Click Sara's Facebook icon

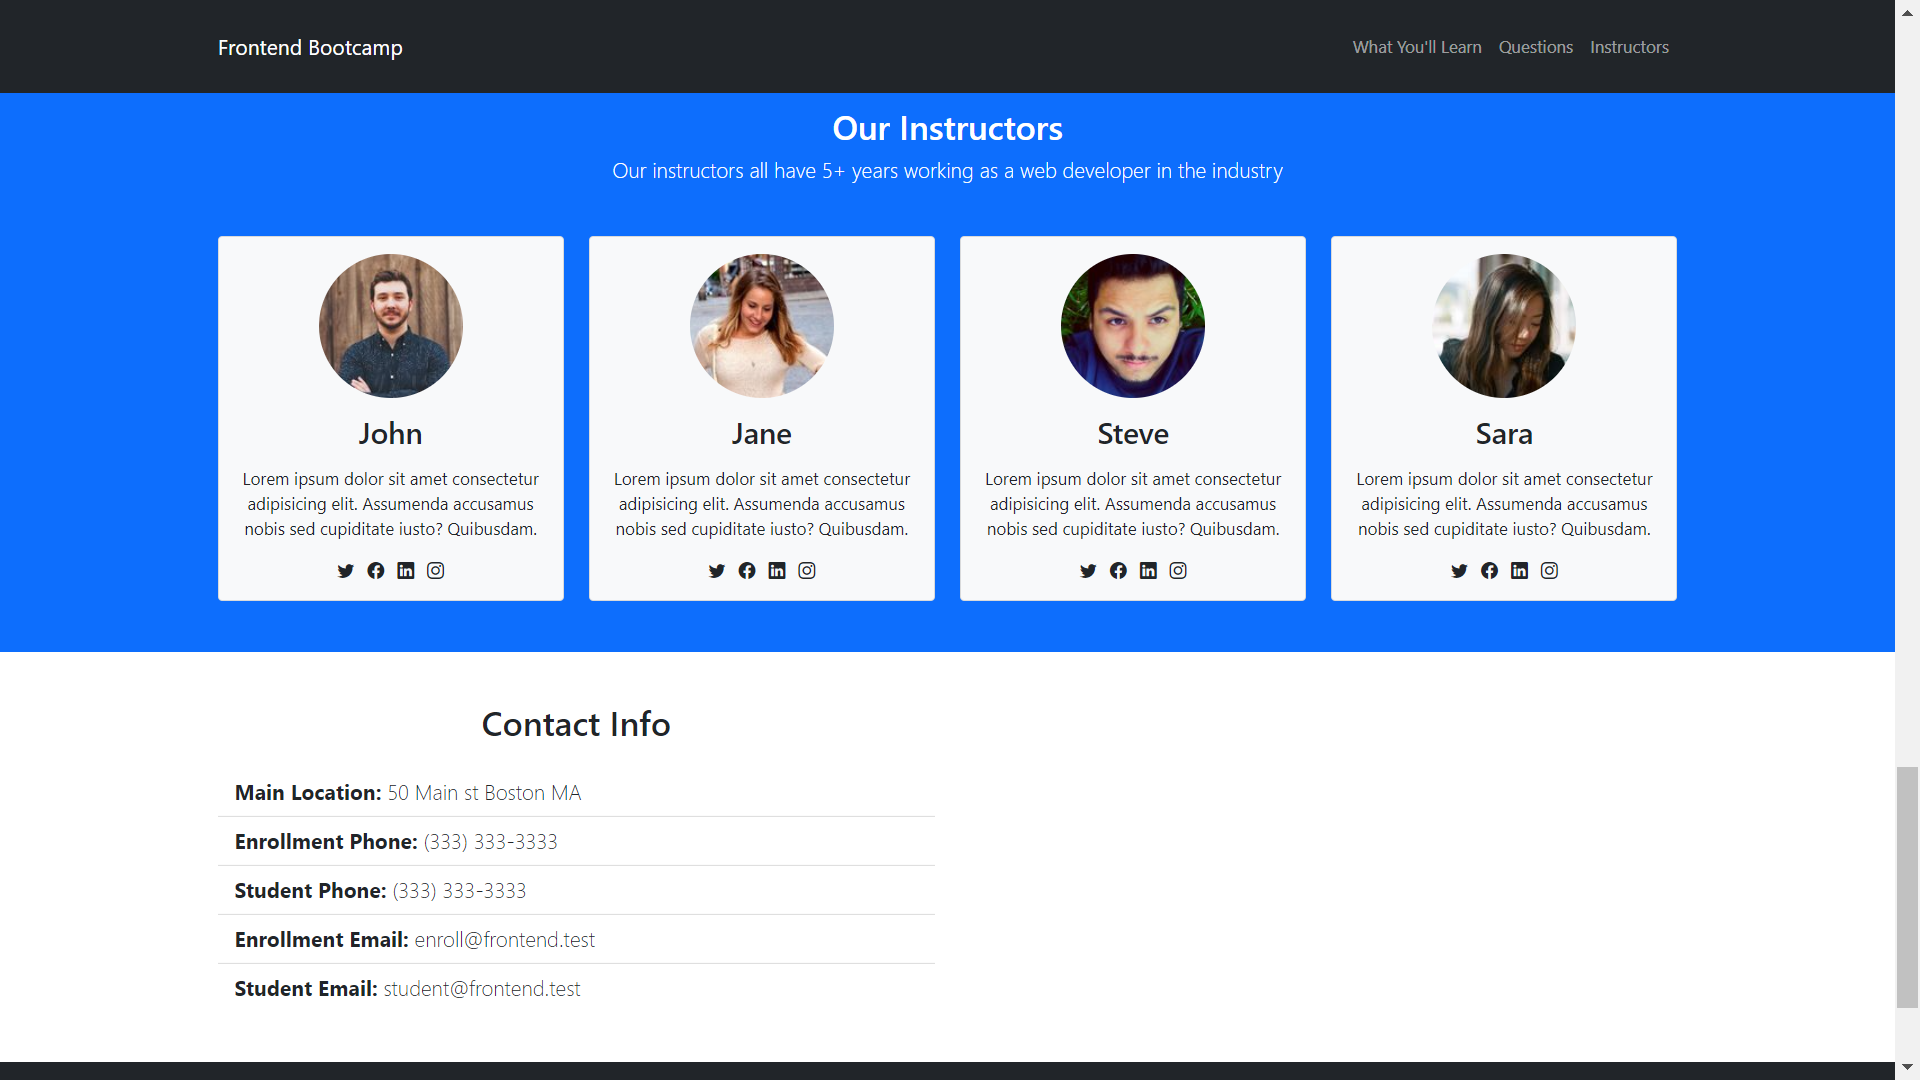pos(1489,571)
